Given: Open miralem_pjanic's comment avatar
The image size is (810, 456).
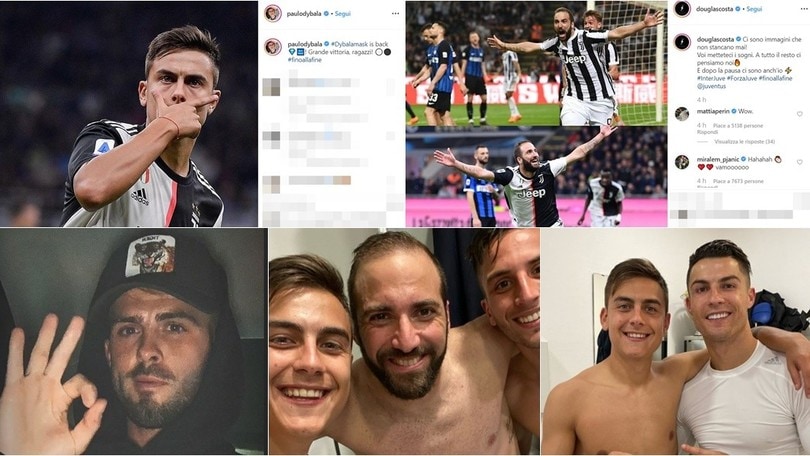Looking at the screenshot, I should click(682, 162).
